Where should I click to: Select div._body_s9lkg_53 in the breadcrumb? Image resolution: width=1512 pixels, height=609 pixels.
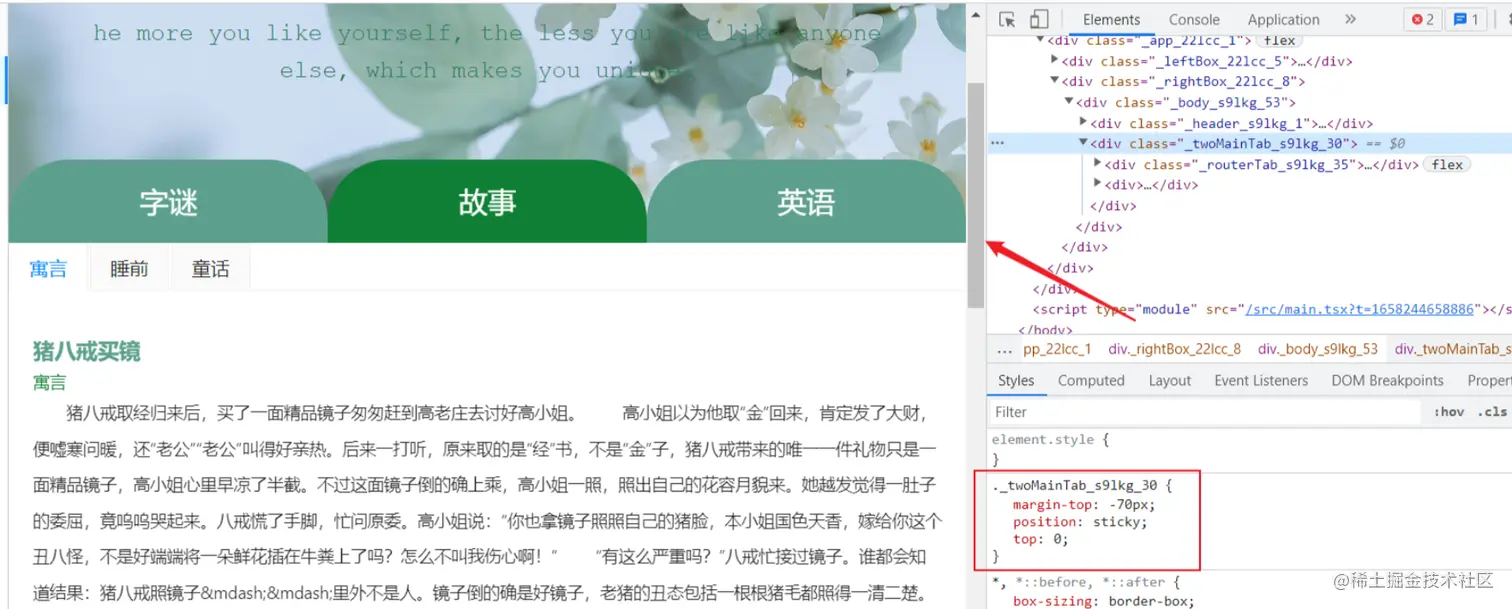click(x=1318, y=349)
